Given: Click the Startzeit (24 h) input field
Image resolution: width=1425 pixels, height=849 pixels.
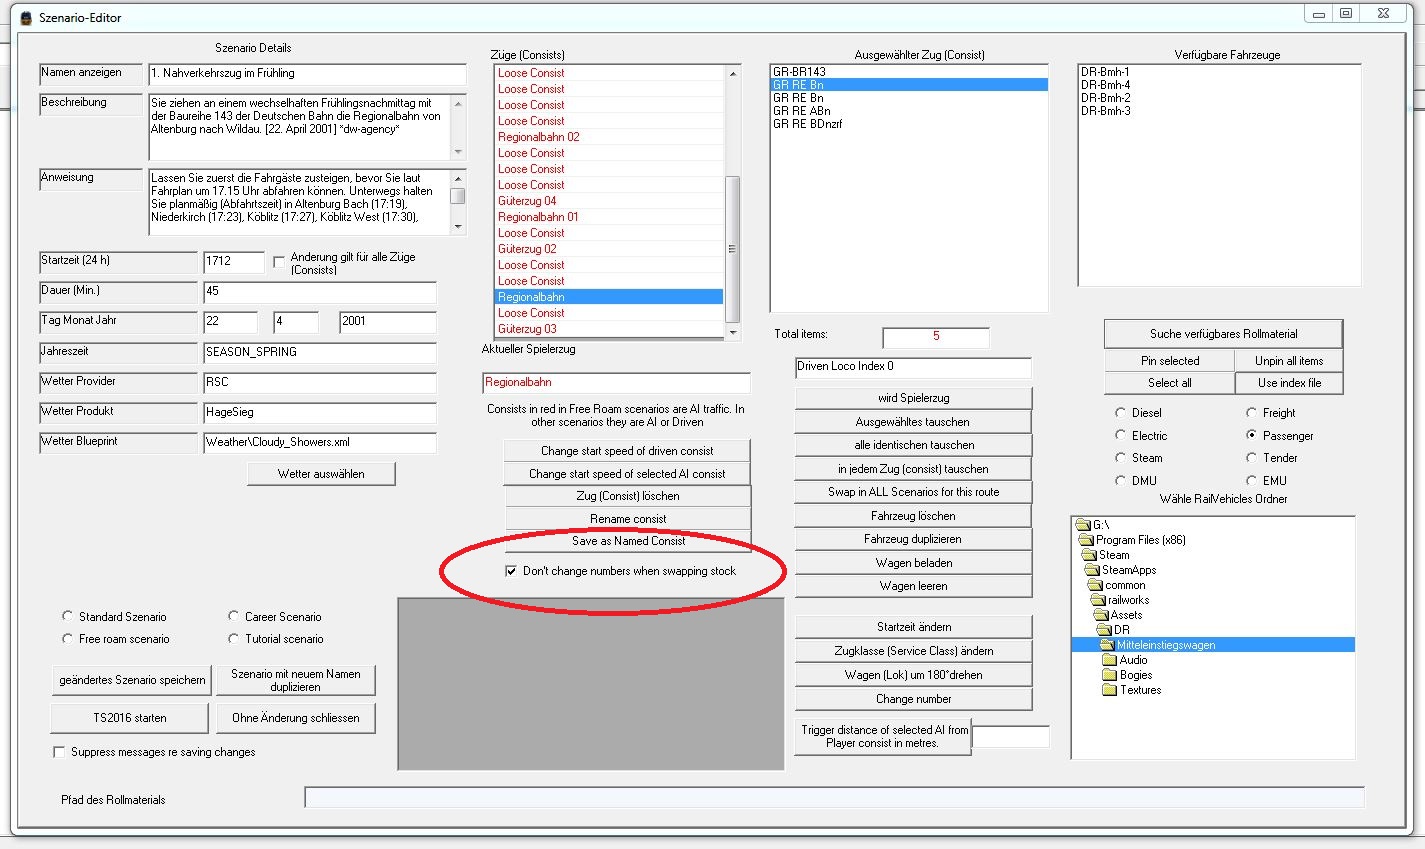Looking at the screenshot, I should pyautogui.click(x=233, y=261).
